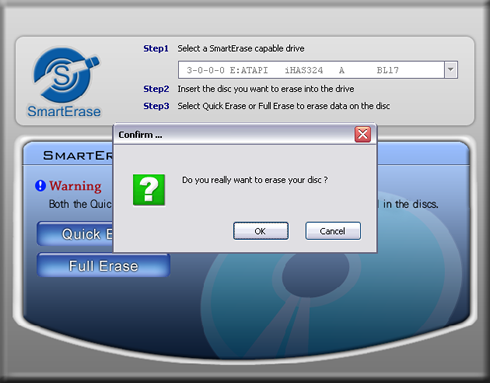This screenshot has height=383, width=490.
Task: Cancel the disc erase confirmation
Action: coord(333,231)
